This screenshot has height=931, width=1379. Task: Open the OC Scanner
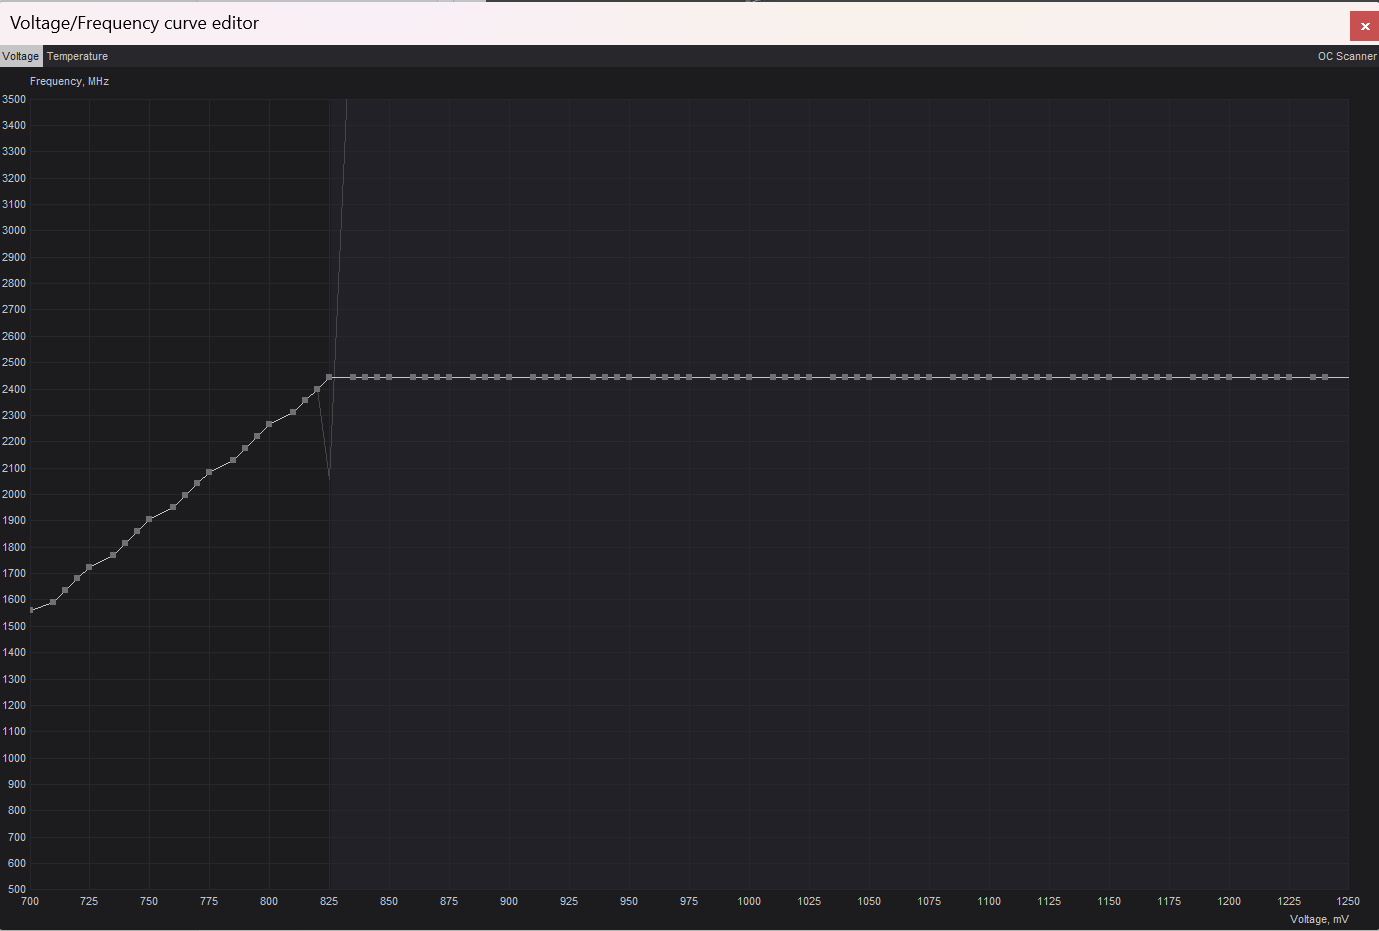[x=1347, y=56]
